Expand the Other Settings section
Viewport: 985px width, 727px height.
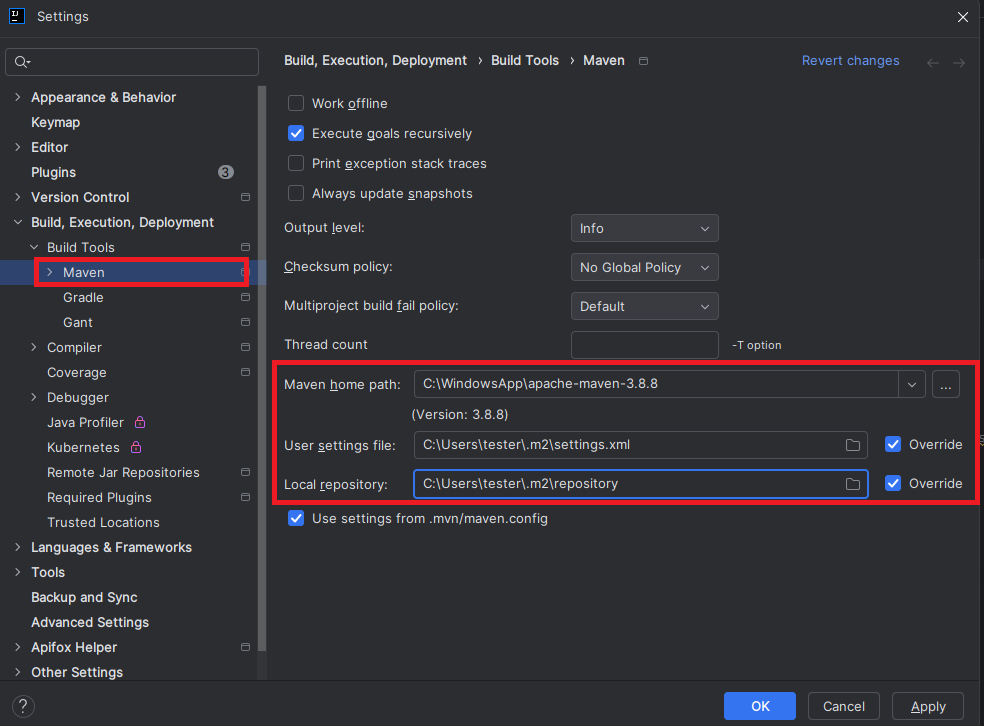tap(18, 672)
